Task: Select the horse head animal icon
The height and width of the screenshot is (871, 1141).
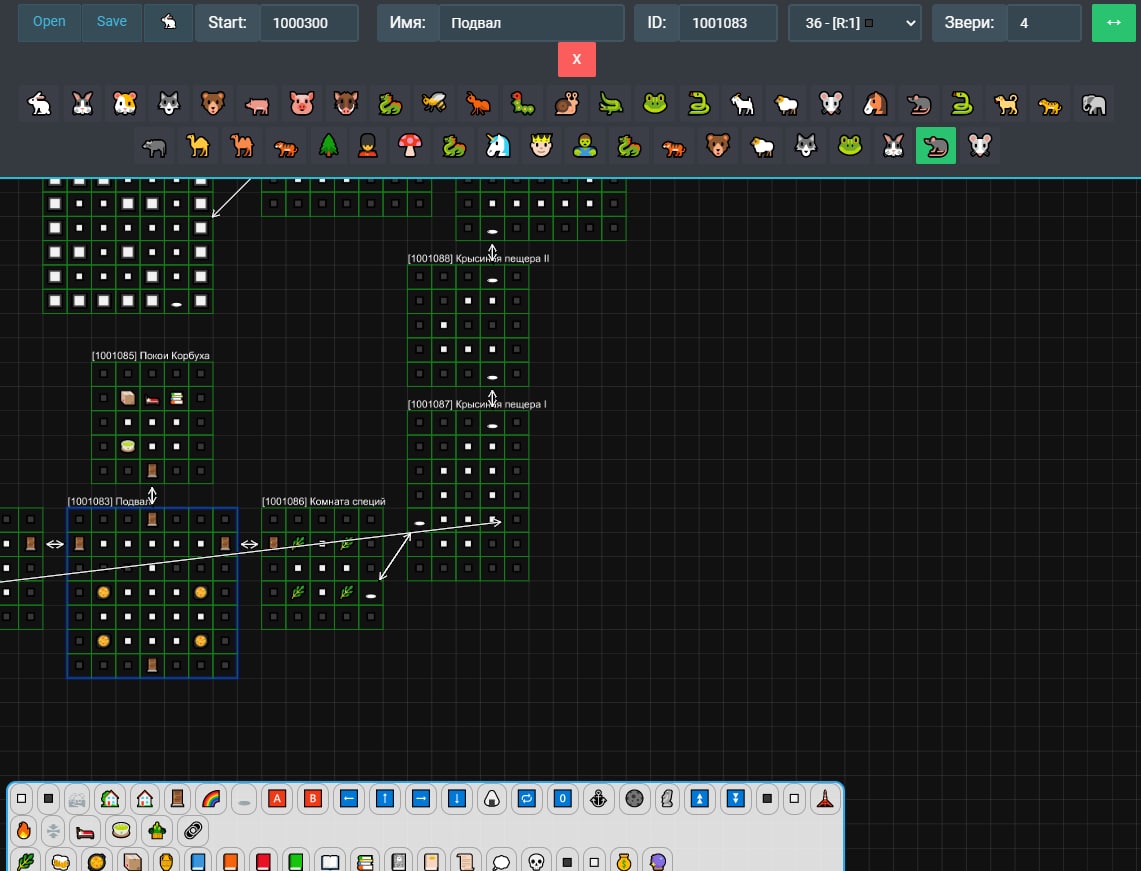Action: click(875, 104)
